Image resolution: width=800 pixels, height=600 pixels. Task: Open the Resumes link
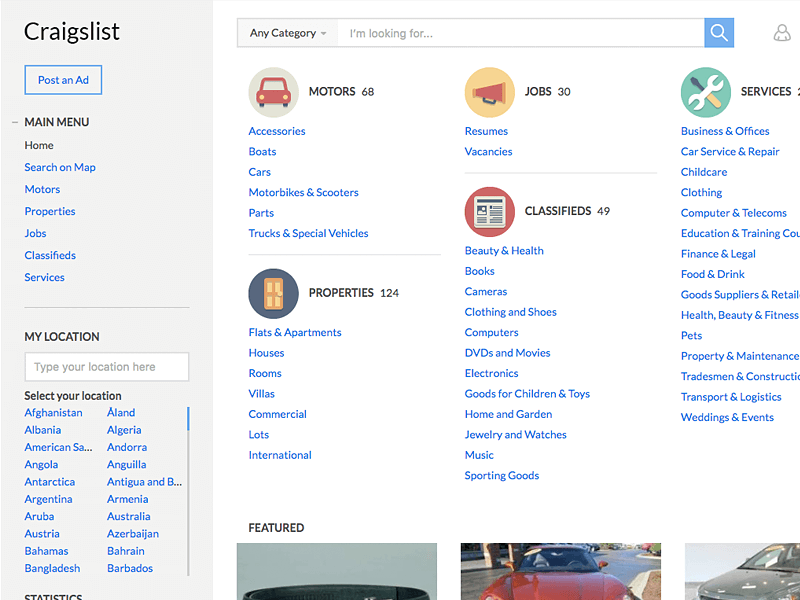click(486, 131)
